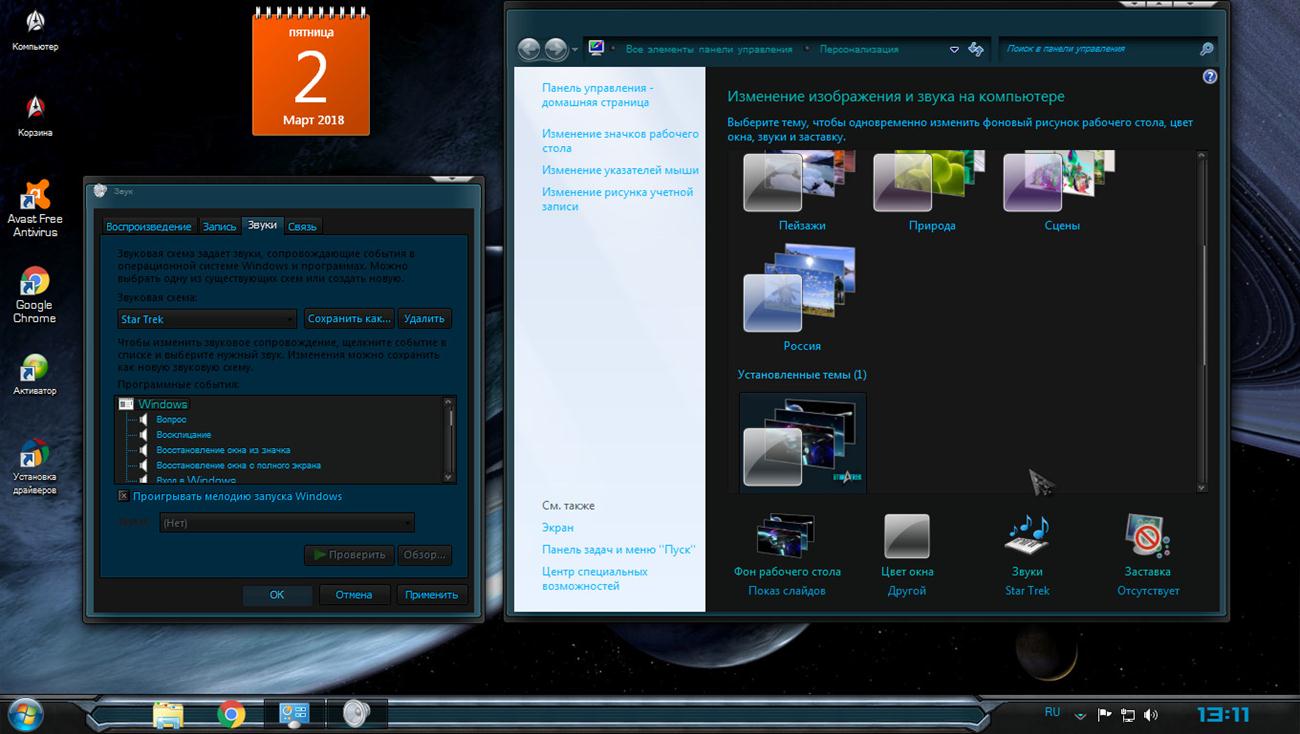Viewport: 1300px width, 734px height.
Task: Confirm Sound dialog with OK
Action: point(277,594)
